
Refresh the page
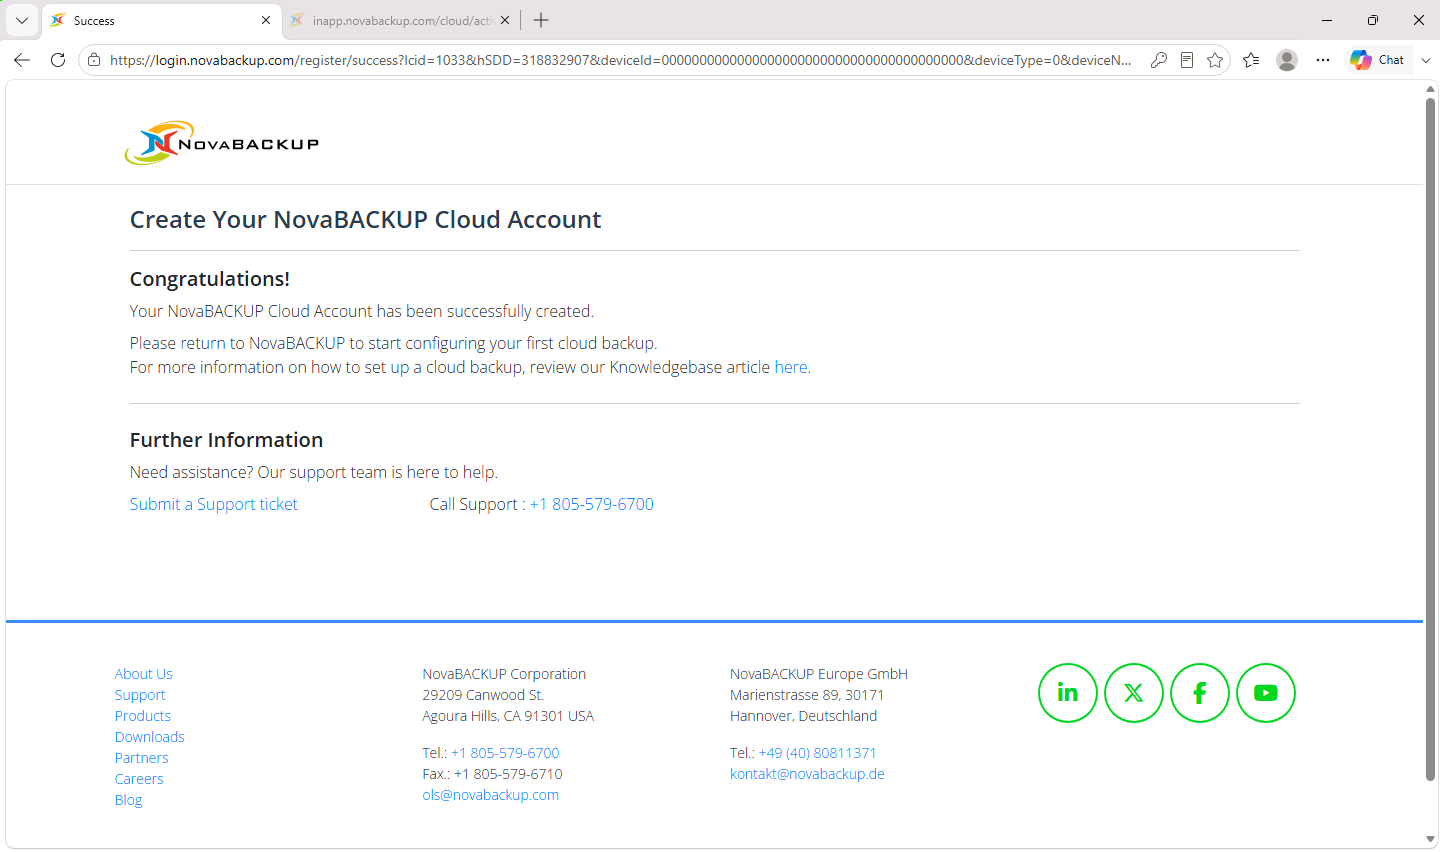(x=58, y=60)
